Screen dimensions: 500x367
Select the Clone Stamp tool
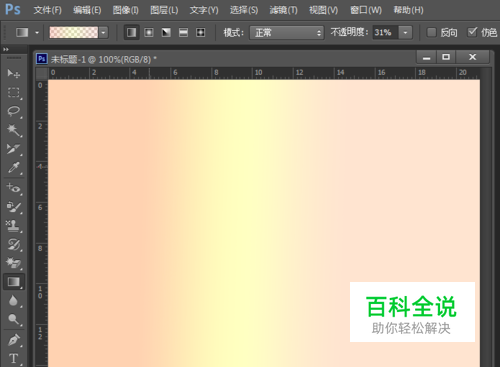14,226
